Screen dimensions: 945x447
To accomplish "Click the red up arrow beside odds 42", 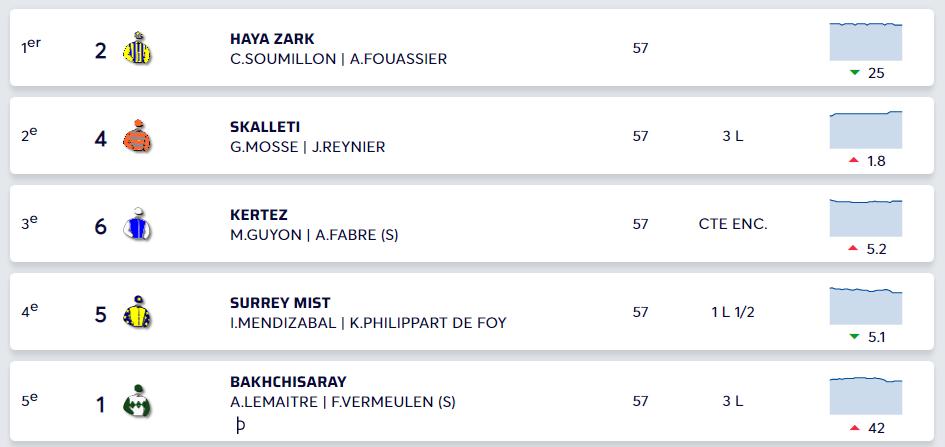I will (x=854, y=428).
